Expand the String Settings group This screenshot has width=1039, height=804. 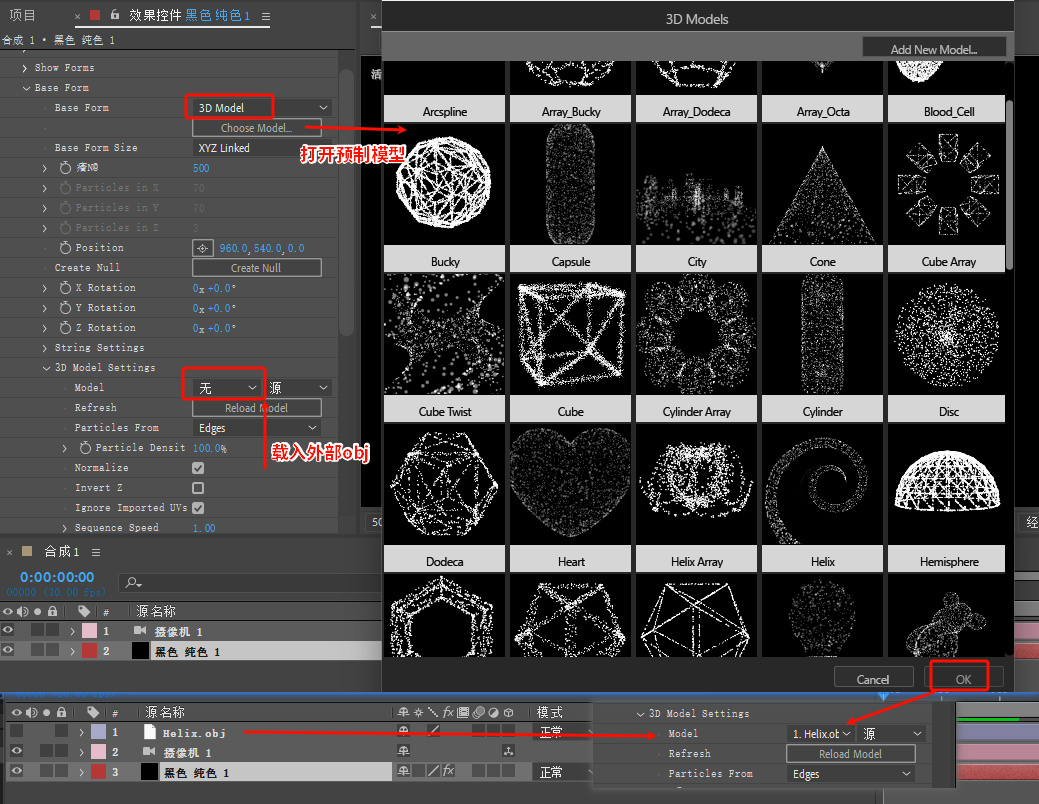44,348
